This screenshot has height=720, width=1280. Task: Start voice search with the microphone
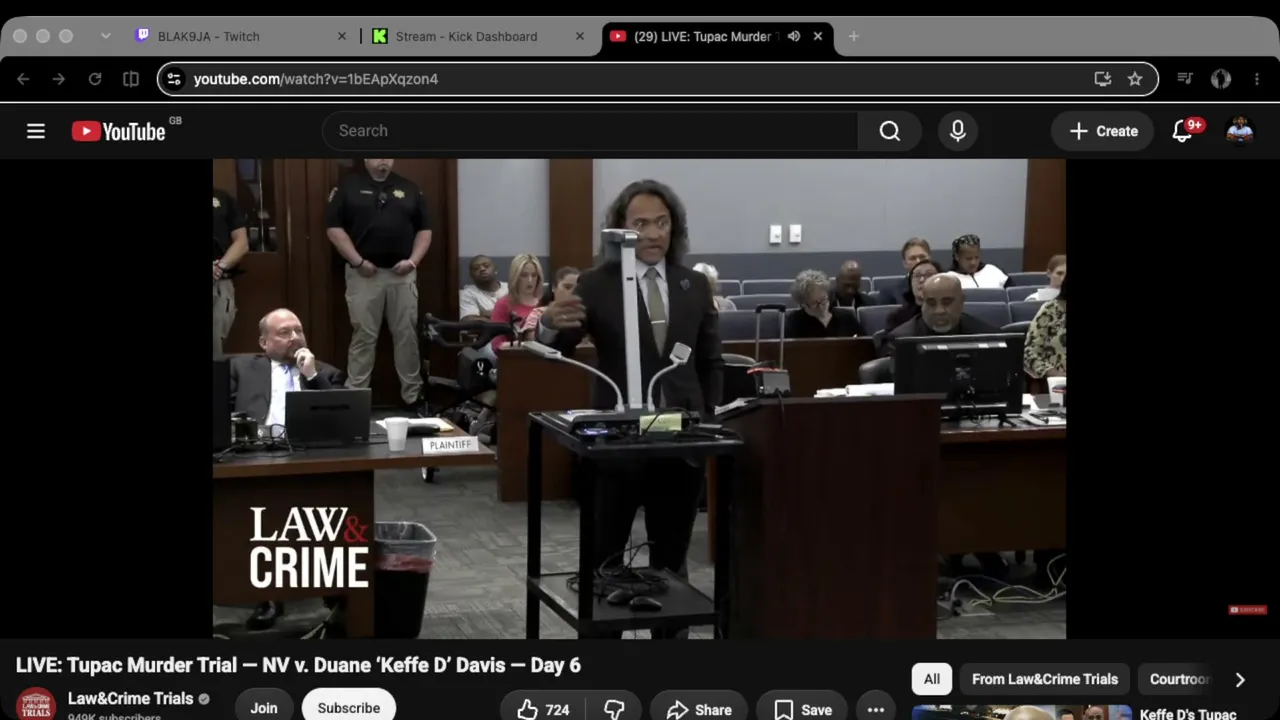[958, 131]
